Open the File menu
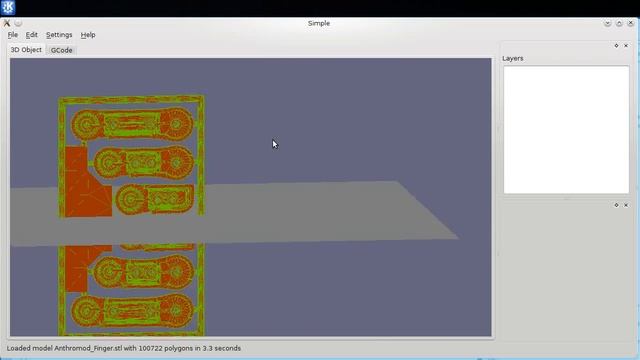The width and height of the screenshot is (640, 360). click(x=13, y=35)
